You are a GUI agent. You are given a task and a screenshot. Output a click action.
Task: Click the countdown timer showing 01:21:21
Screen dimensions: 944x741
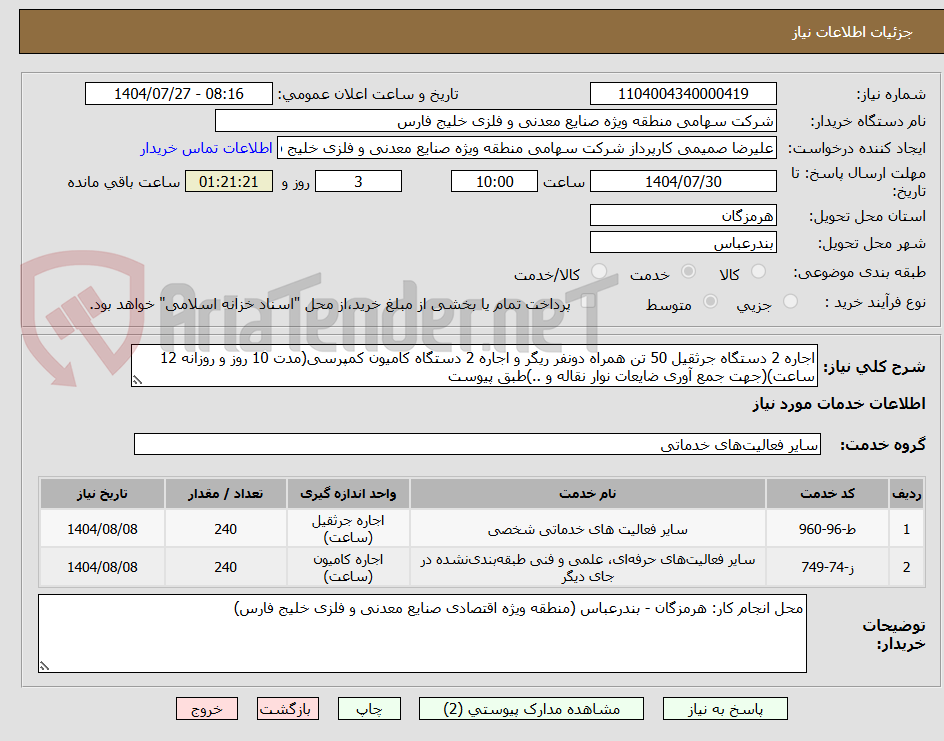tap(228, 181)
